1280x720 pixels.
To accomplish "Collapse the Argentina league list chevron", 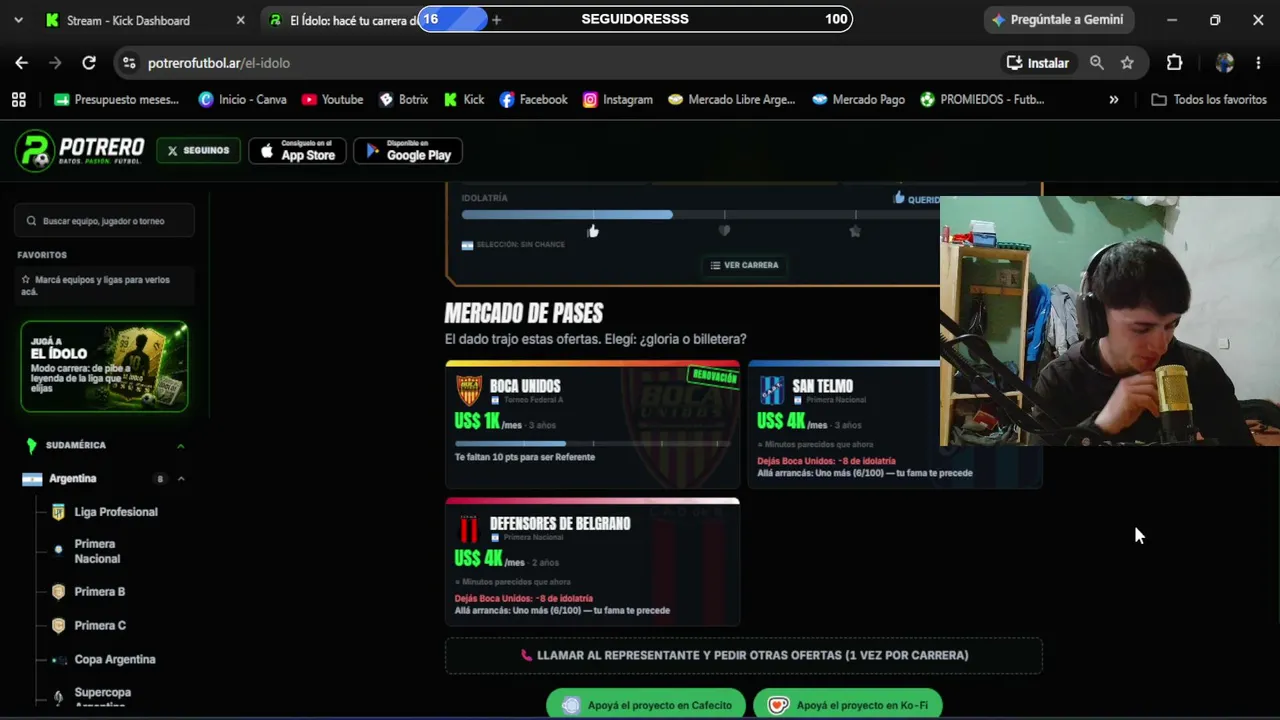I will coord(181,479).
